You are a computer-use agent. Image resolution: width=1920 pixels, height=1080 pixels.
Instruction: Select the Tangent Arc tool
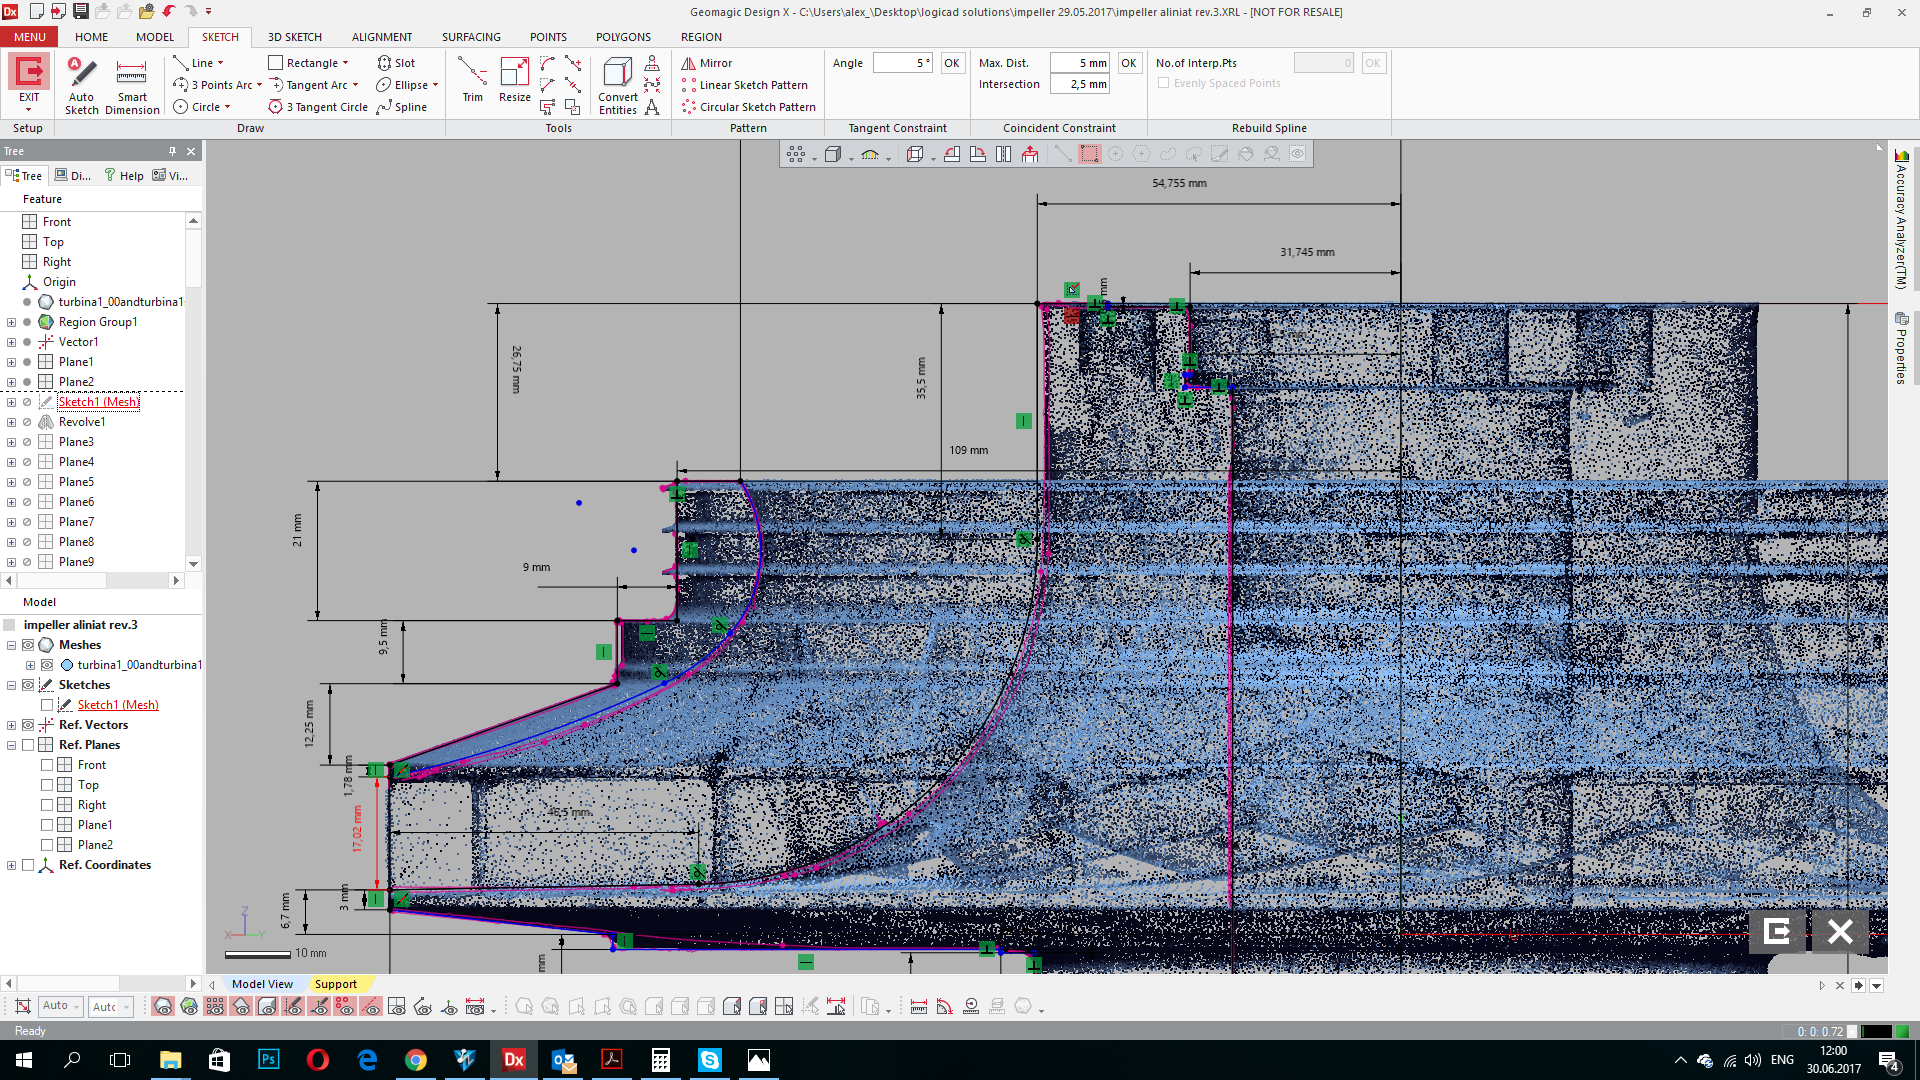pos(308,85)
